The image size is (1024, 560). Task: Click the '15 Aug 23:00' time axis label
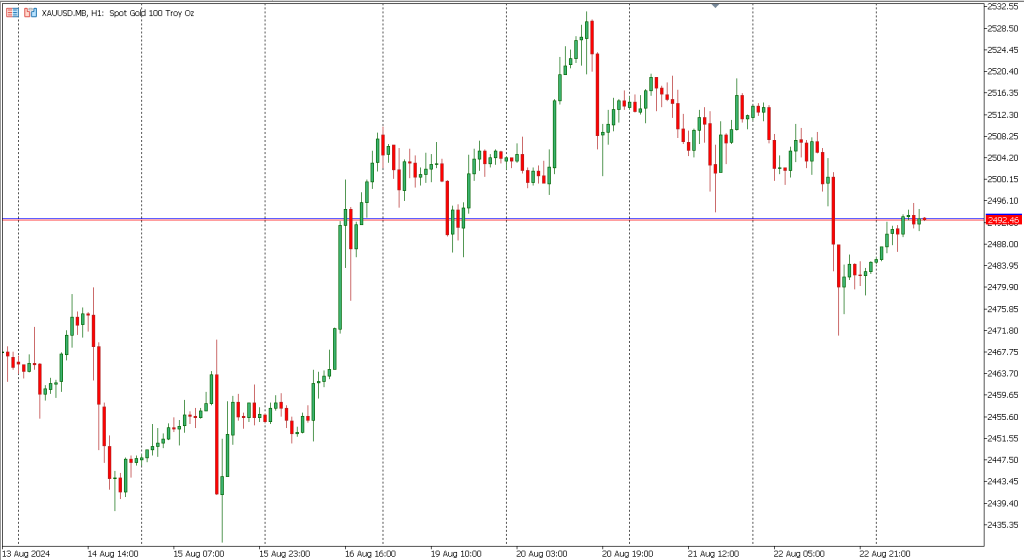click(x=284, y=553)
